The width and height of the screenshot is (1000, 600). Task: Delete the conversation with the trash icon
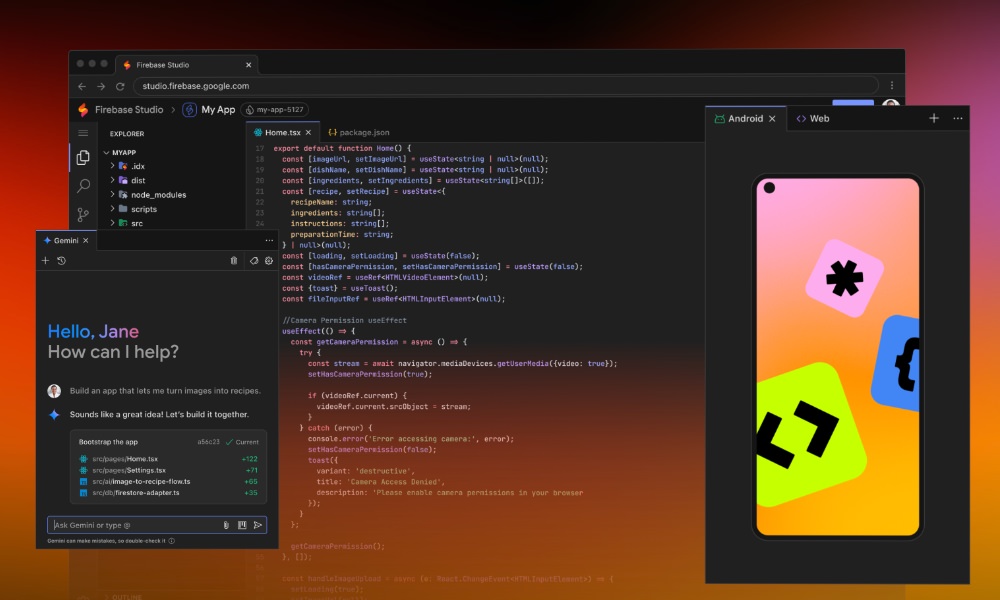tap(235, 260)
